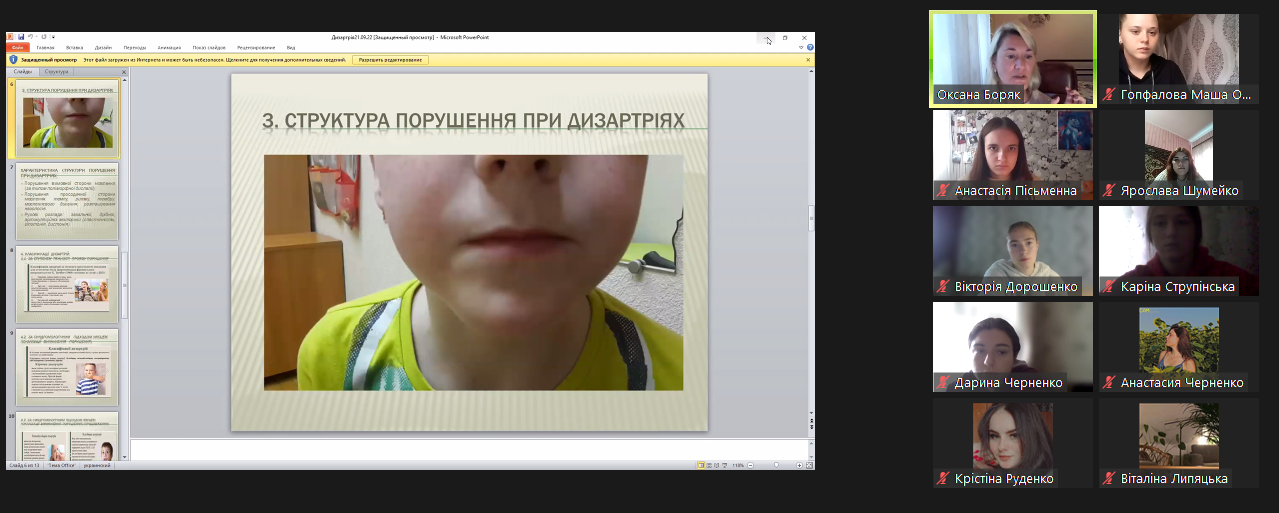Expand the ribbon using the chevron arrow
This screenshot has height=513, width=1279.
pos(800,47)
